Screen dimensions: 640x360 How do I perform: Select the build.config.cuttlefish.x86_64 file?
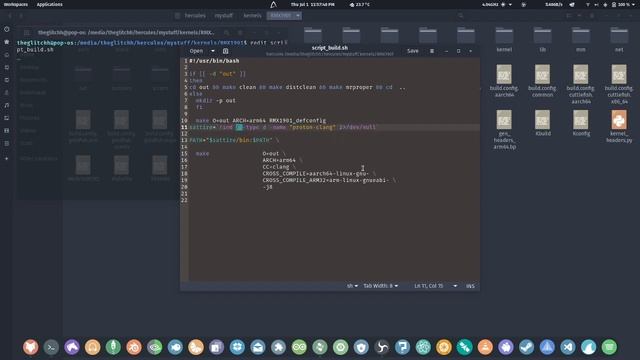[x=619, y=84]
